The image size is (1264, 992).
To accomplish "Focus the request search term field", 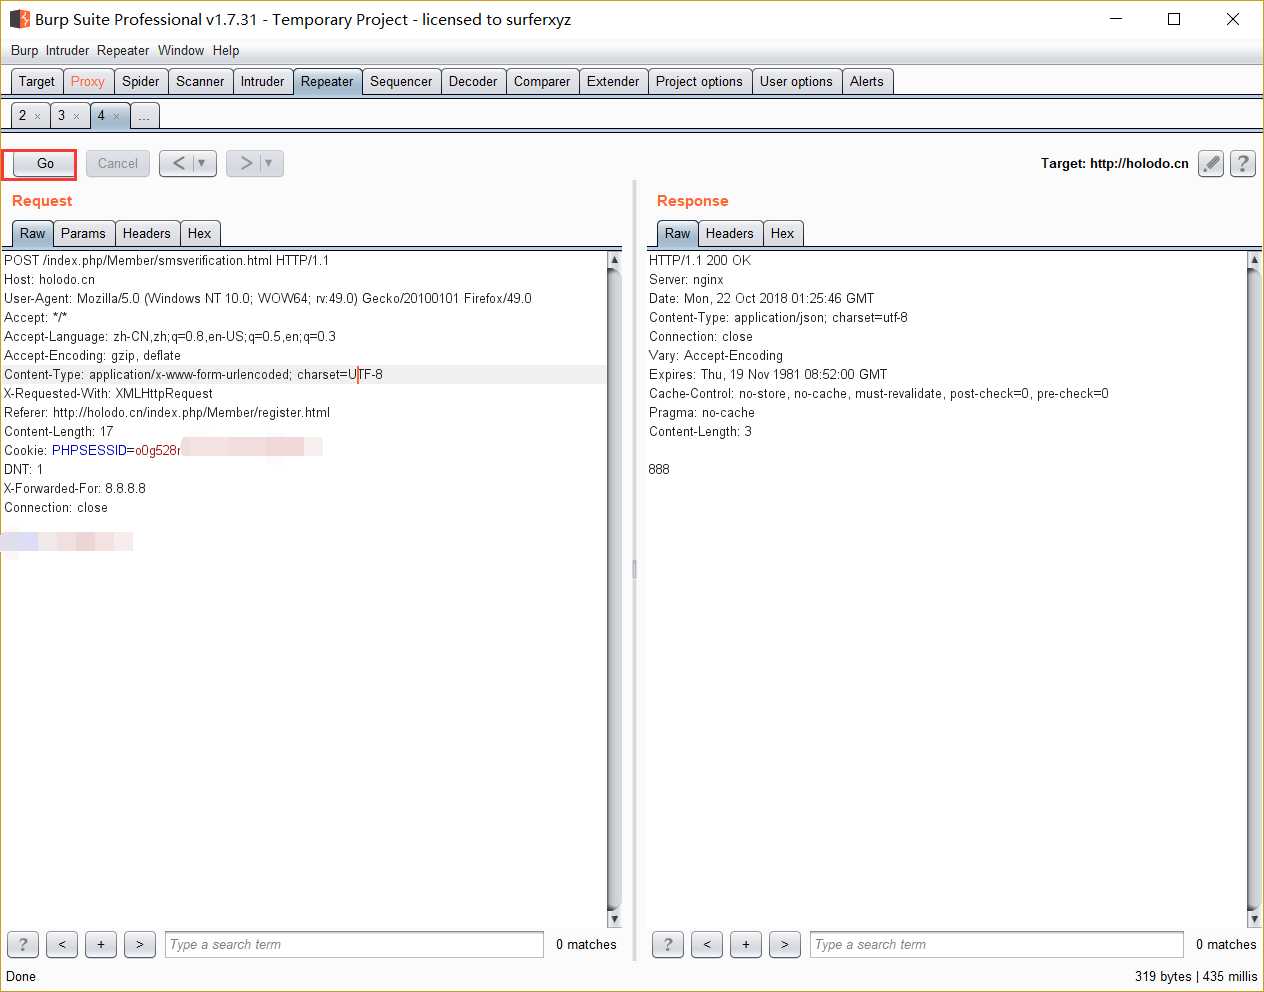I will click(354, 944).
